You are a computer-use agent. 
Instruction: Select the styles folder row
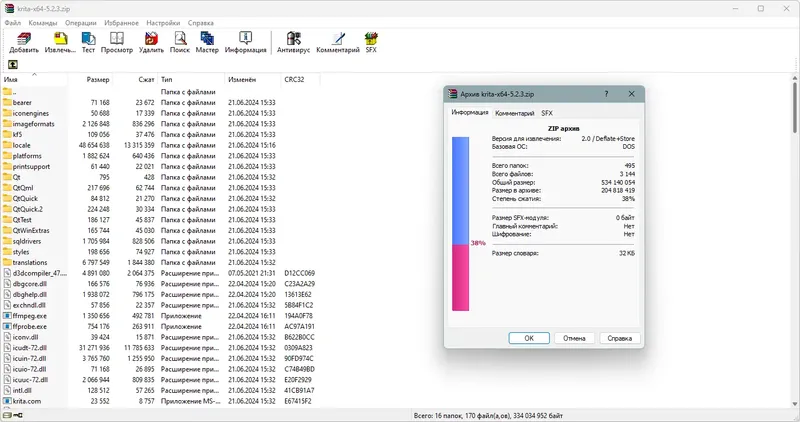click(158, 252)
